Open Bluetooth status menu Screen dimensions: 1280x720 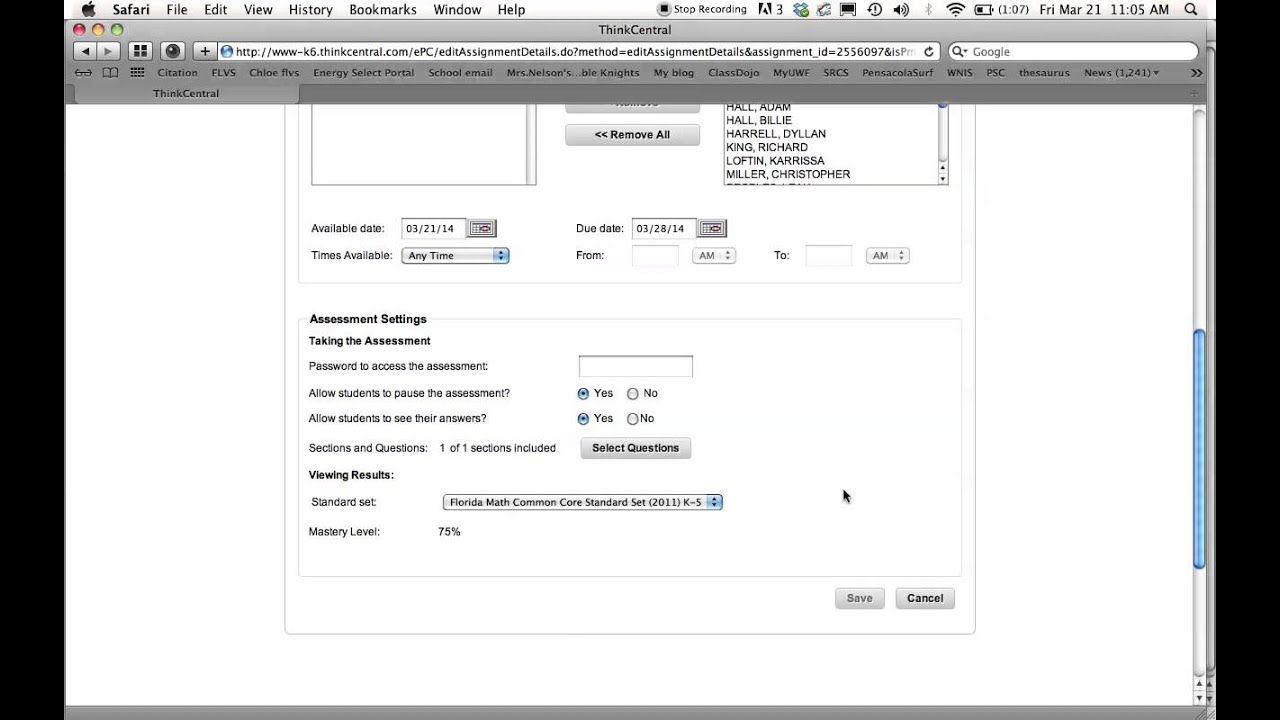coord(928,9)
